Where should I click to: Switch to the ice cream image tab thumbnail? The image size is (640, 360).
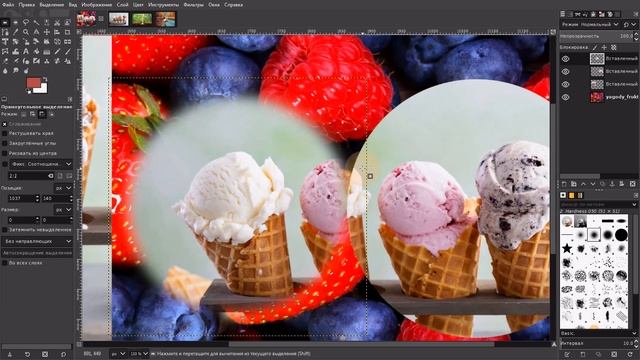118,19
